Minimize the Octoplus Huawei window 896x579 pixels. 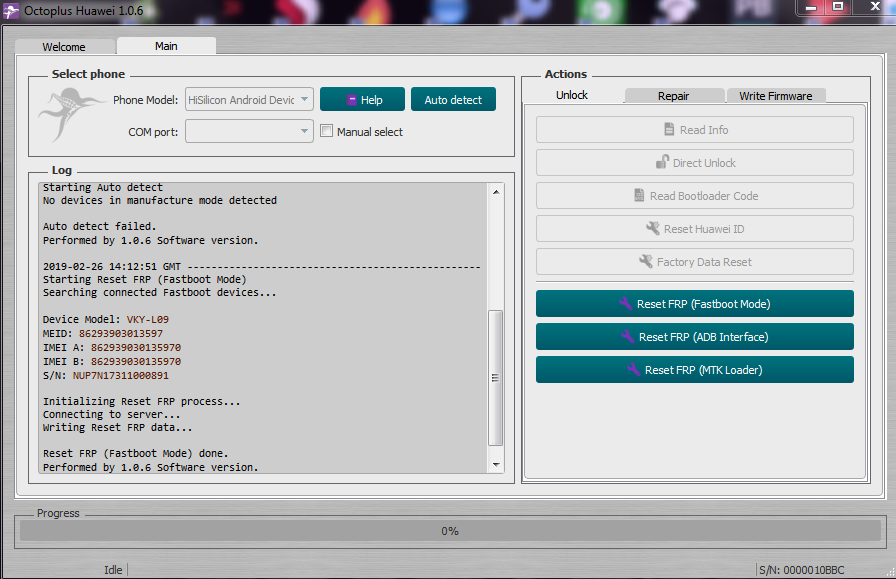coord(811,7)
